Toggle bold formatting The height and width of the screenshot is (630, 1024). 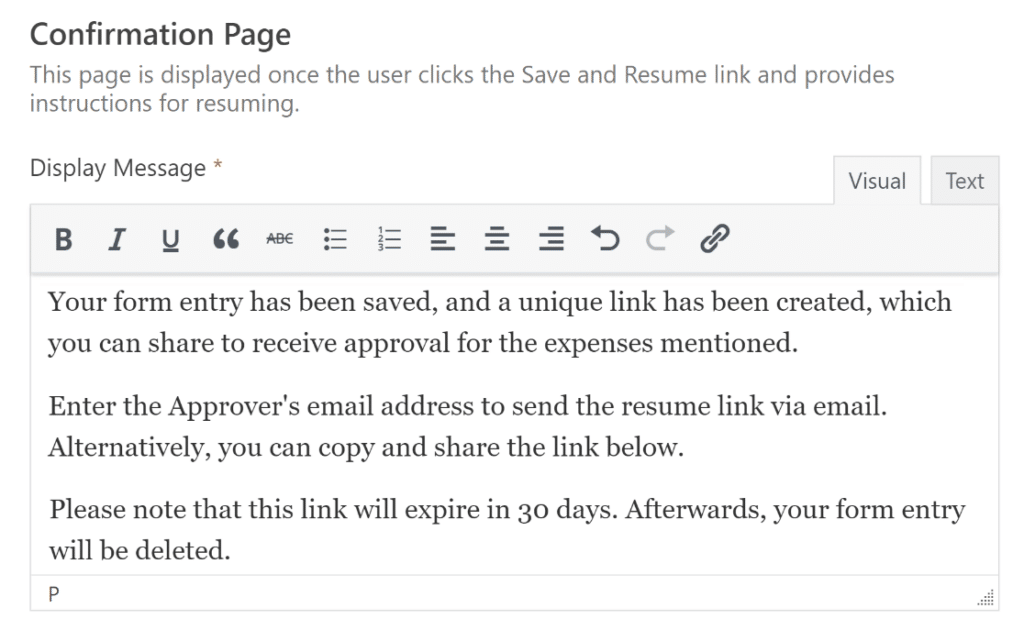point(63,239)
